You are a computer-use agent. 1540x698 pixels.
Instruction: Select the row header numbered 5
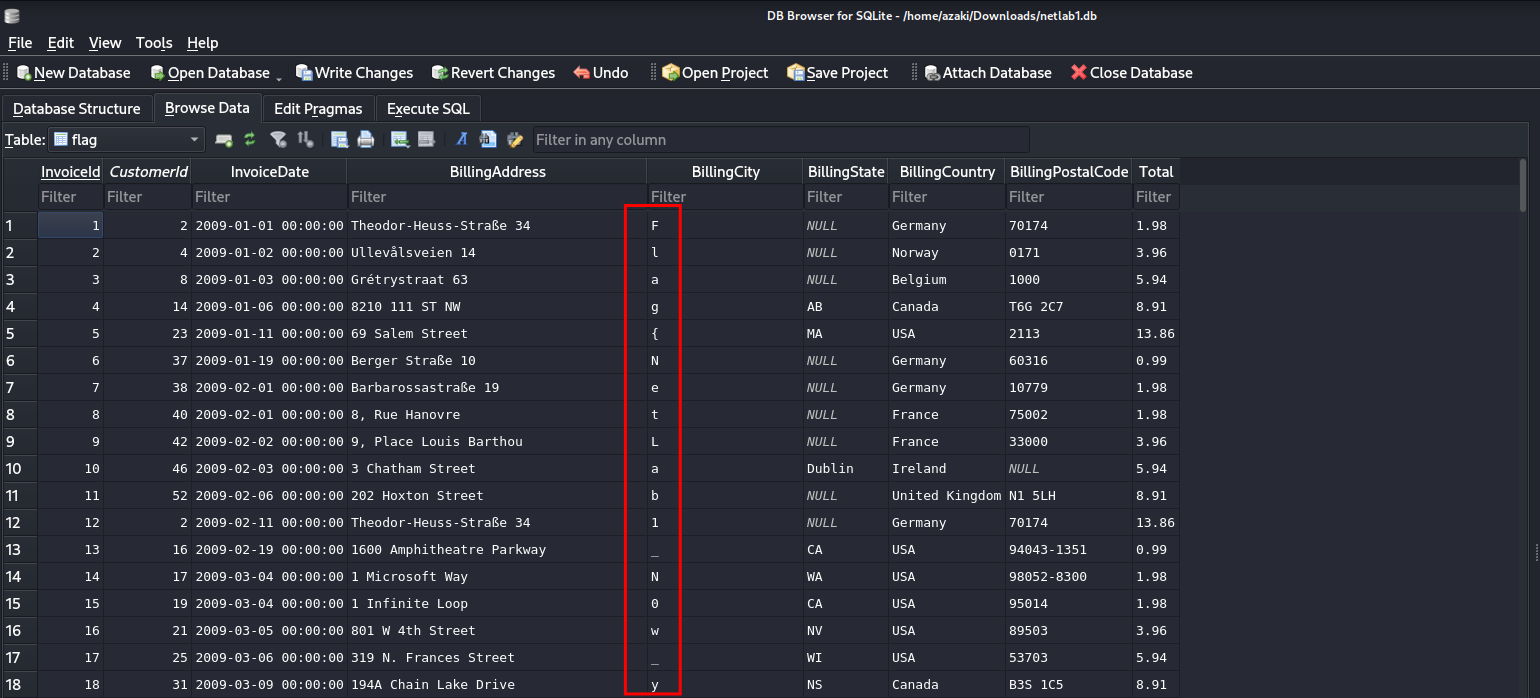tap(20, 333)
